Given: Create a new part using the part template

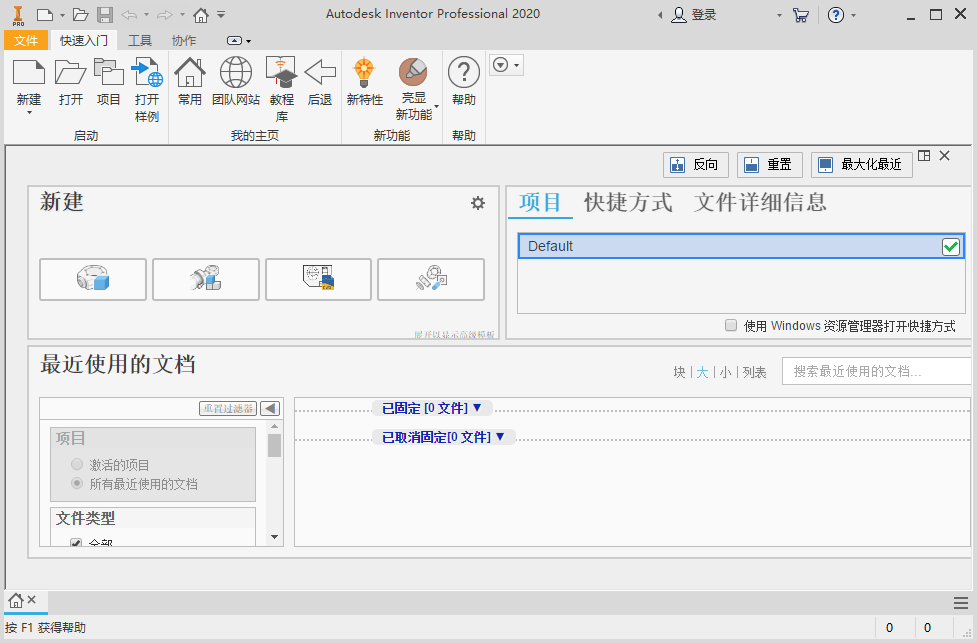Looking at the screenshot, I should [92, 279].
